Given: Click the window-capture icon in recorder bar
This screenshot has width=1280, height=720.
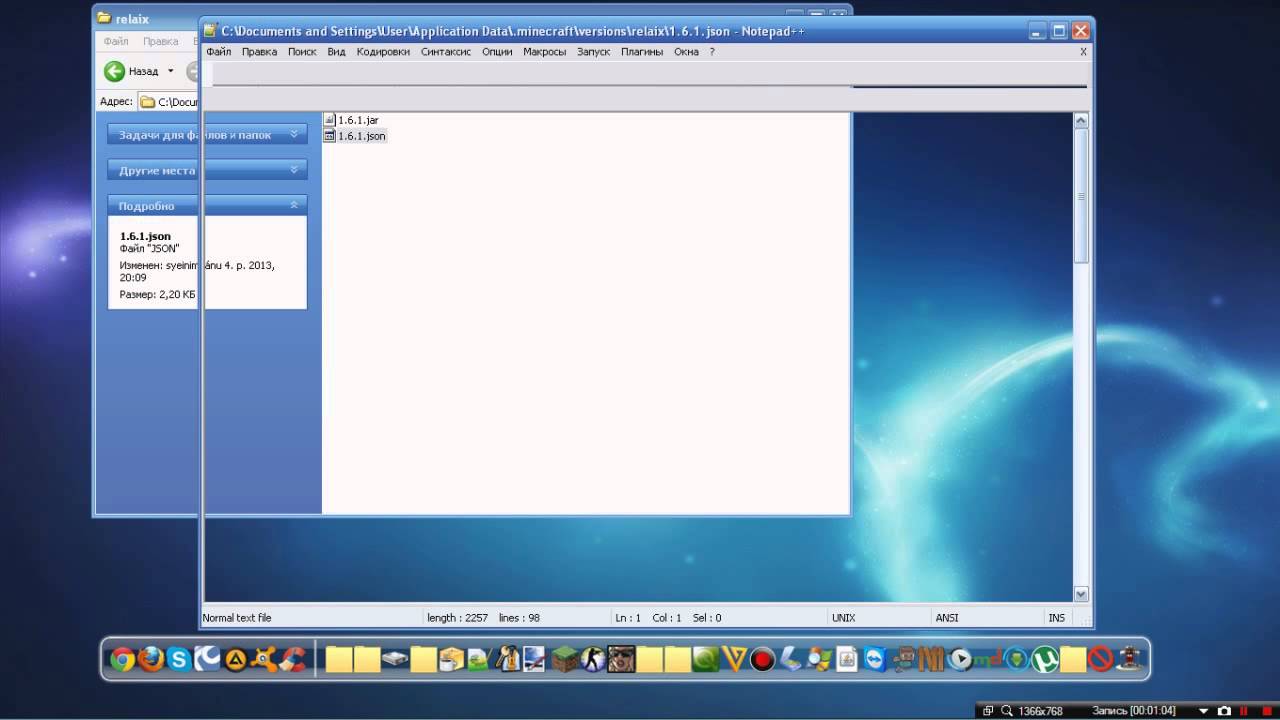Looking at the screenshot, I should click(x=988, y=711).
